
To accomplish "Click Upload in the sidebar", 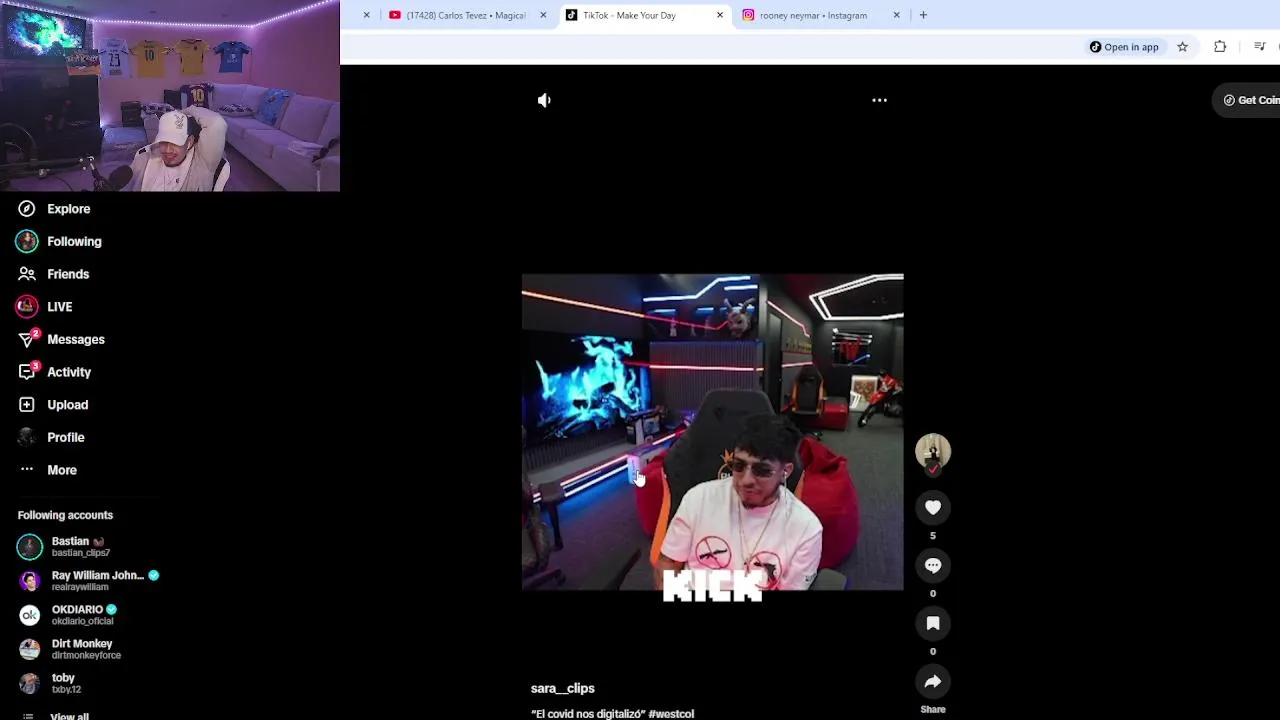I will pos(53,405).
